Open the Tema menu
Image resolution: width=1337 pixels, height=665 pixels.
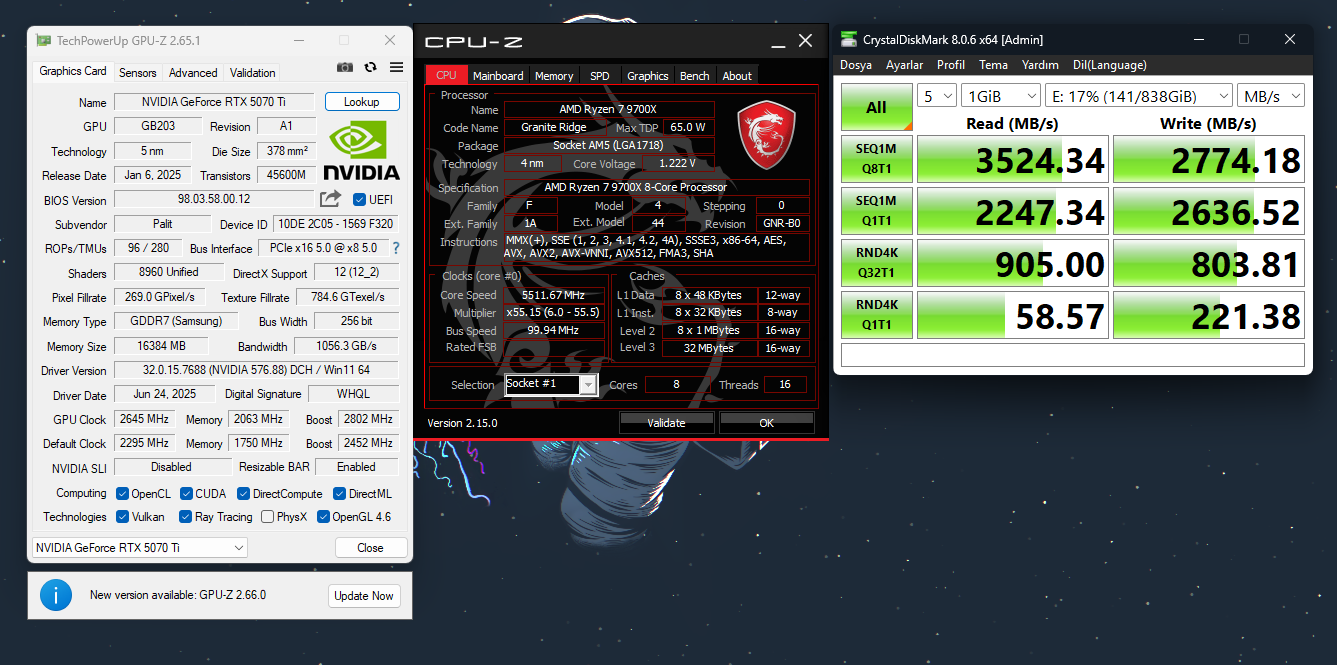[993, 65]
